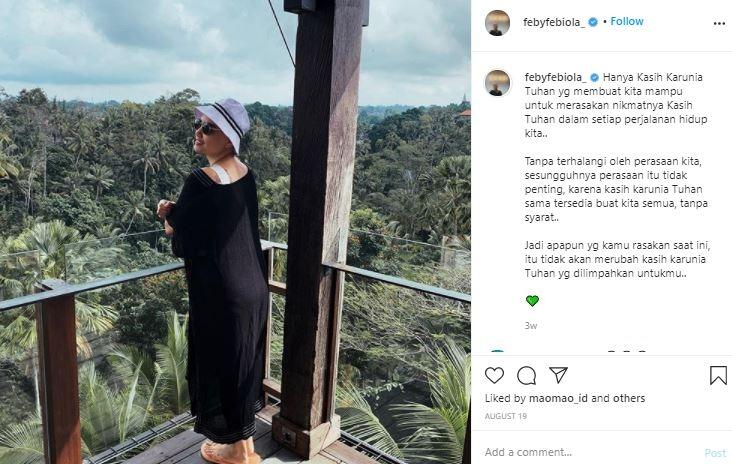Save the post with the bookmark icon
The height and width of the screenshot is (464, 732).
coord(718,376)
